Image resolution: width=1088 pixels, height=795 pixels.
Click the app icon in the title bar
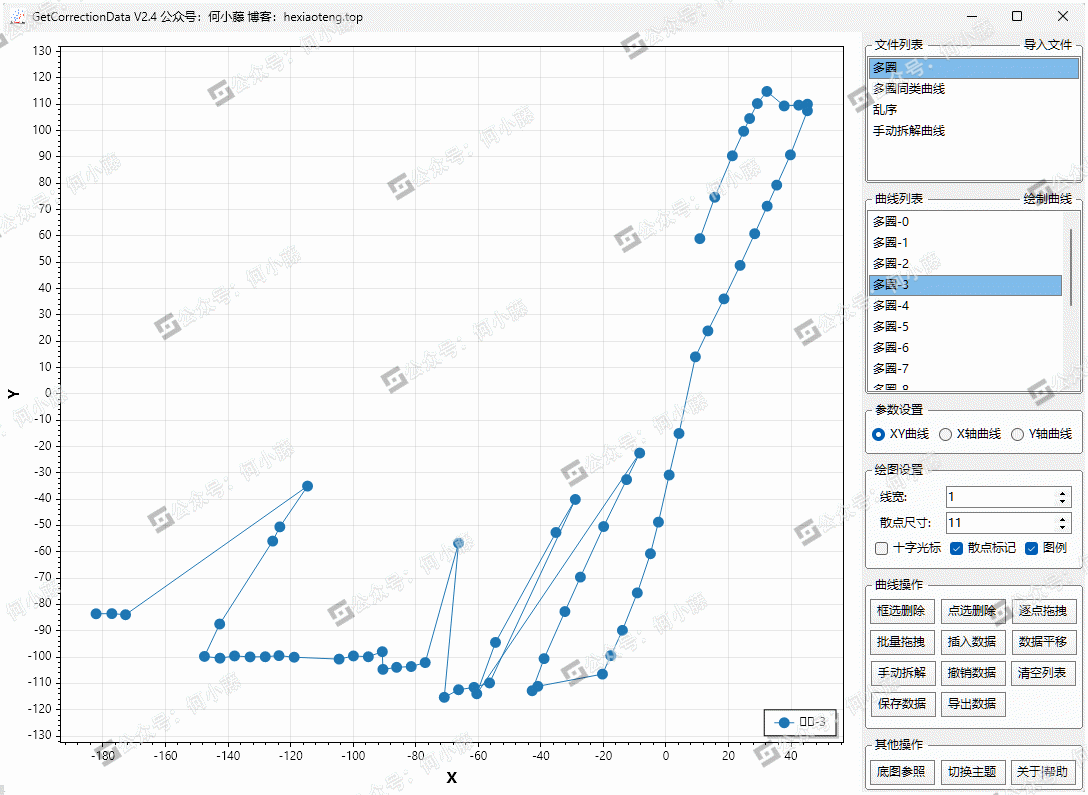point(17,17)
